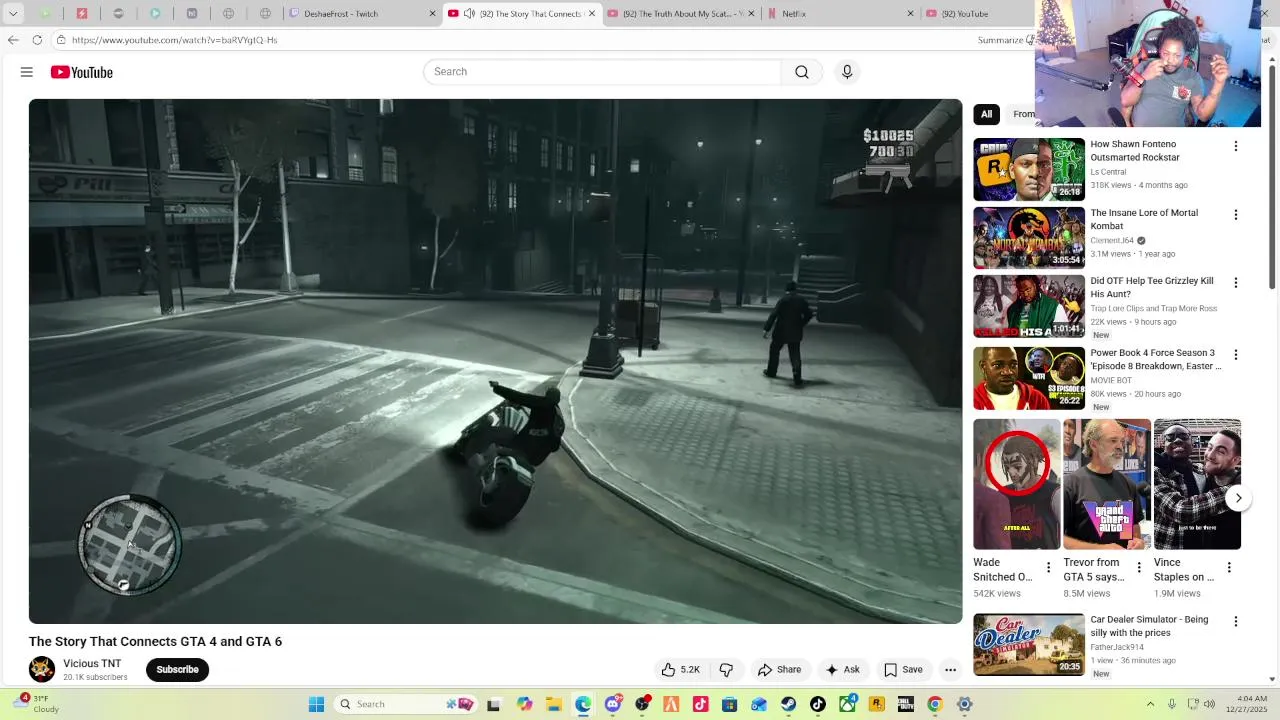The image size is (1280, 720).
Task: Share the video
Action: pyautogui.click(x=779, y=670)
